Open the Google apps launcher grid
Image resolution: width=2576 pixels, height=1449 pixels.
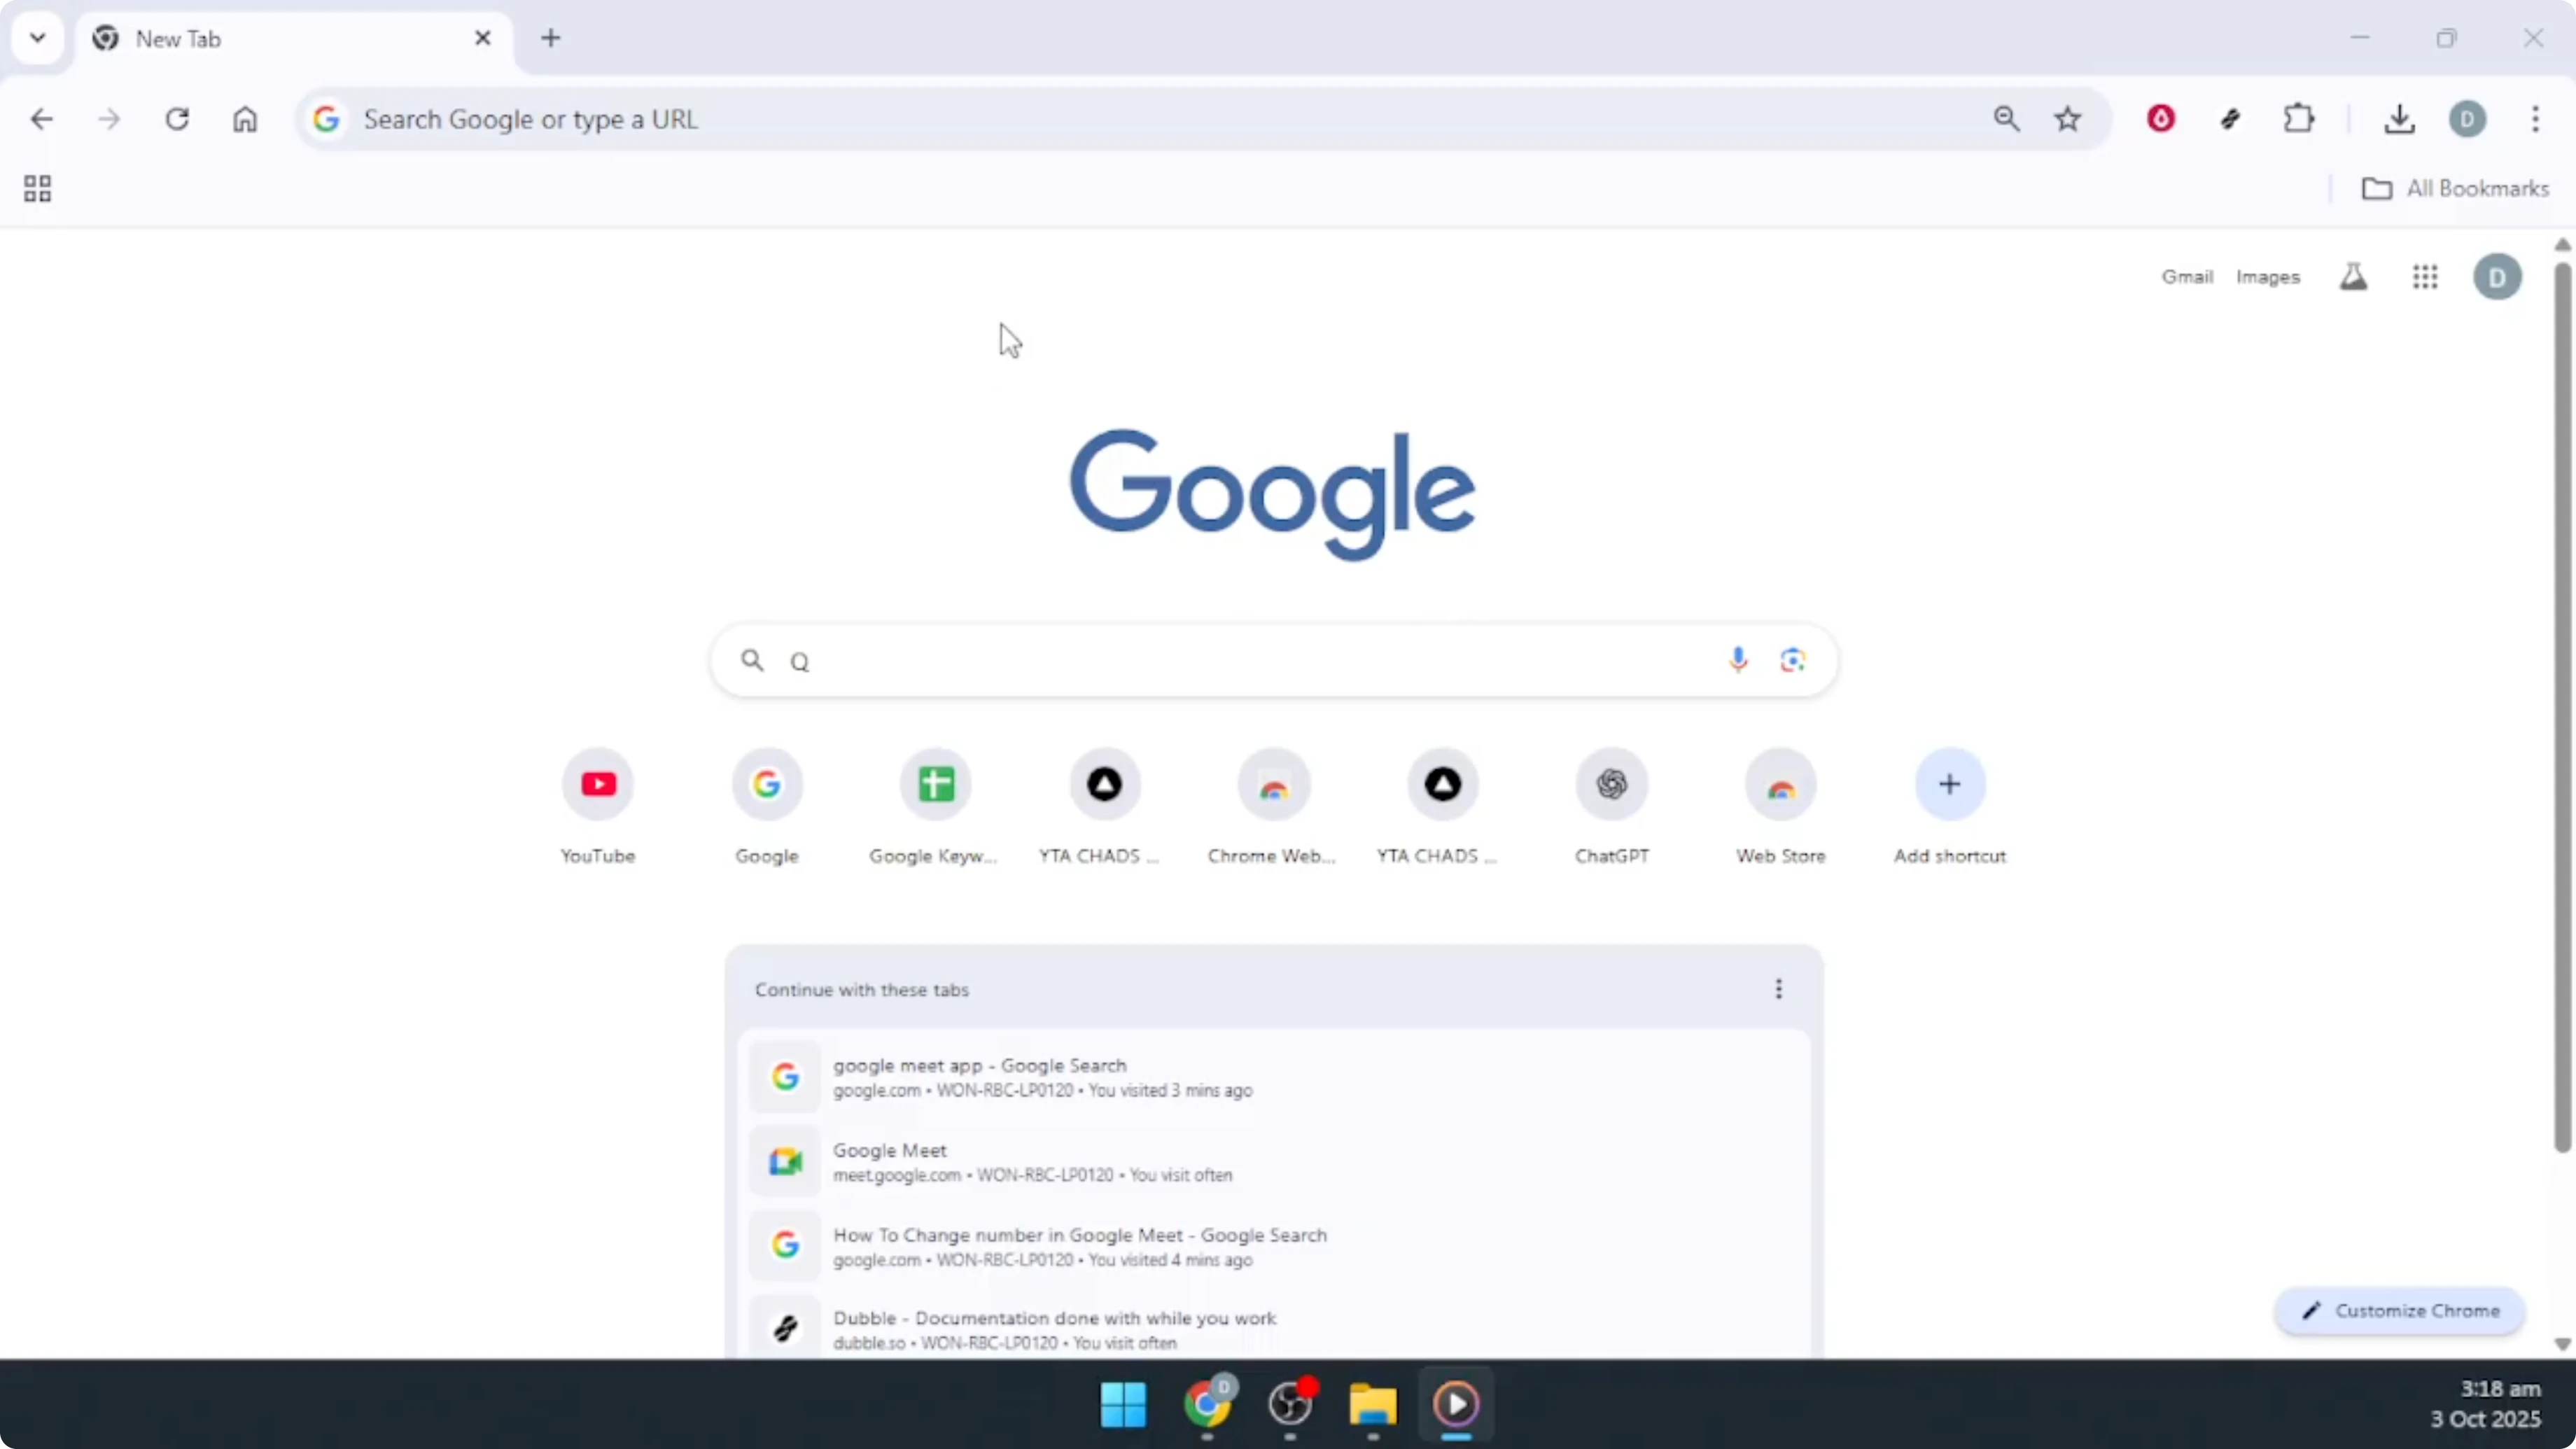point(2425,277)
